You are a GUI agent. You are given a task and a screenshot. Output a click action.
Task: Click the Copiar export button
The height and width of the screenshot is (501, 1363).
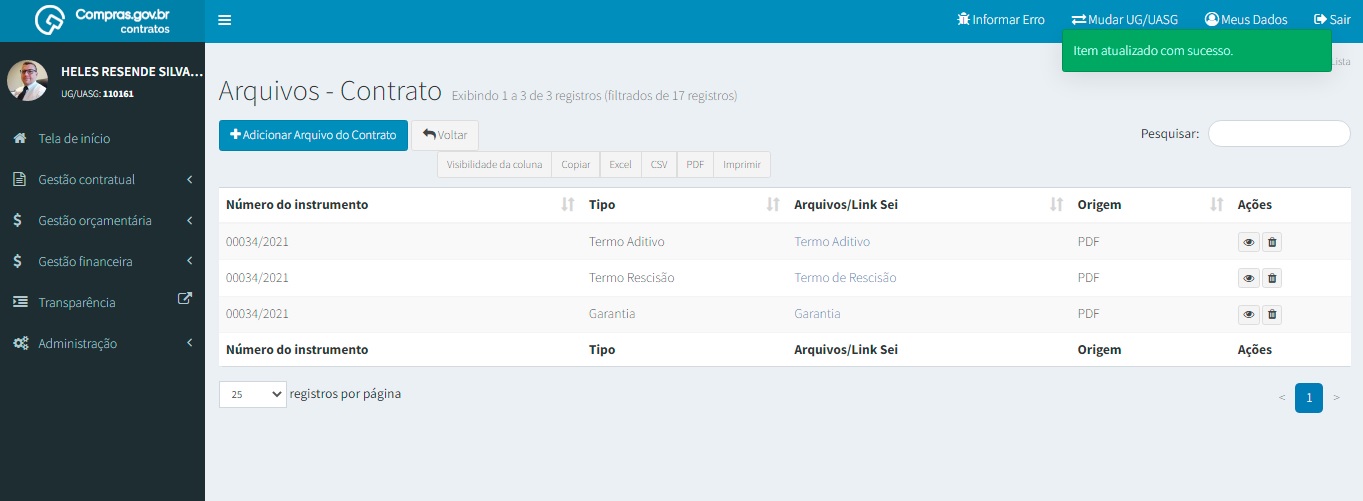[x=575, y=164]
